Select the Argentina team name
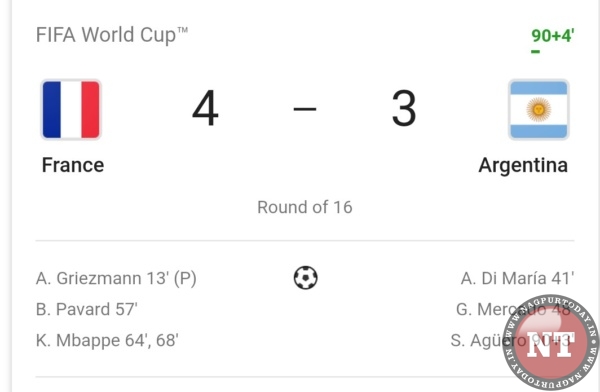Viewport: 600px width, 392px height. [523, 165]
